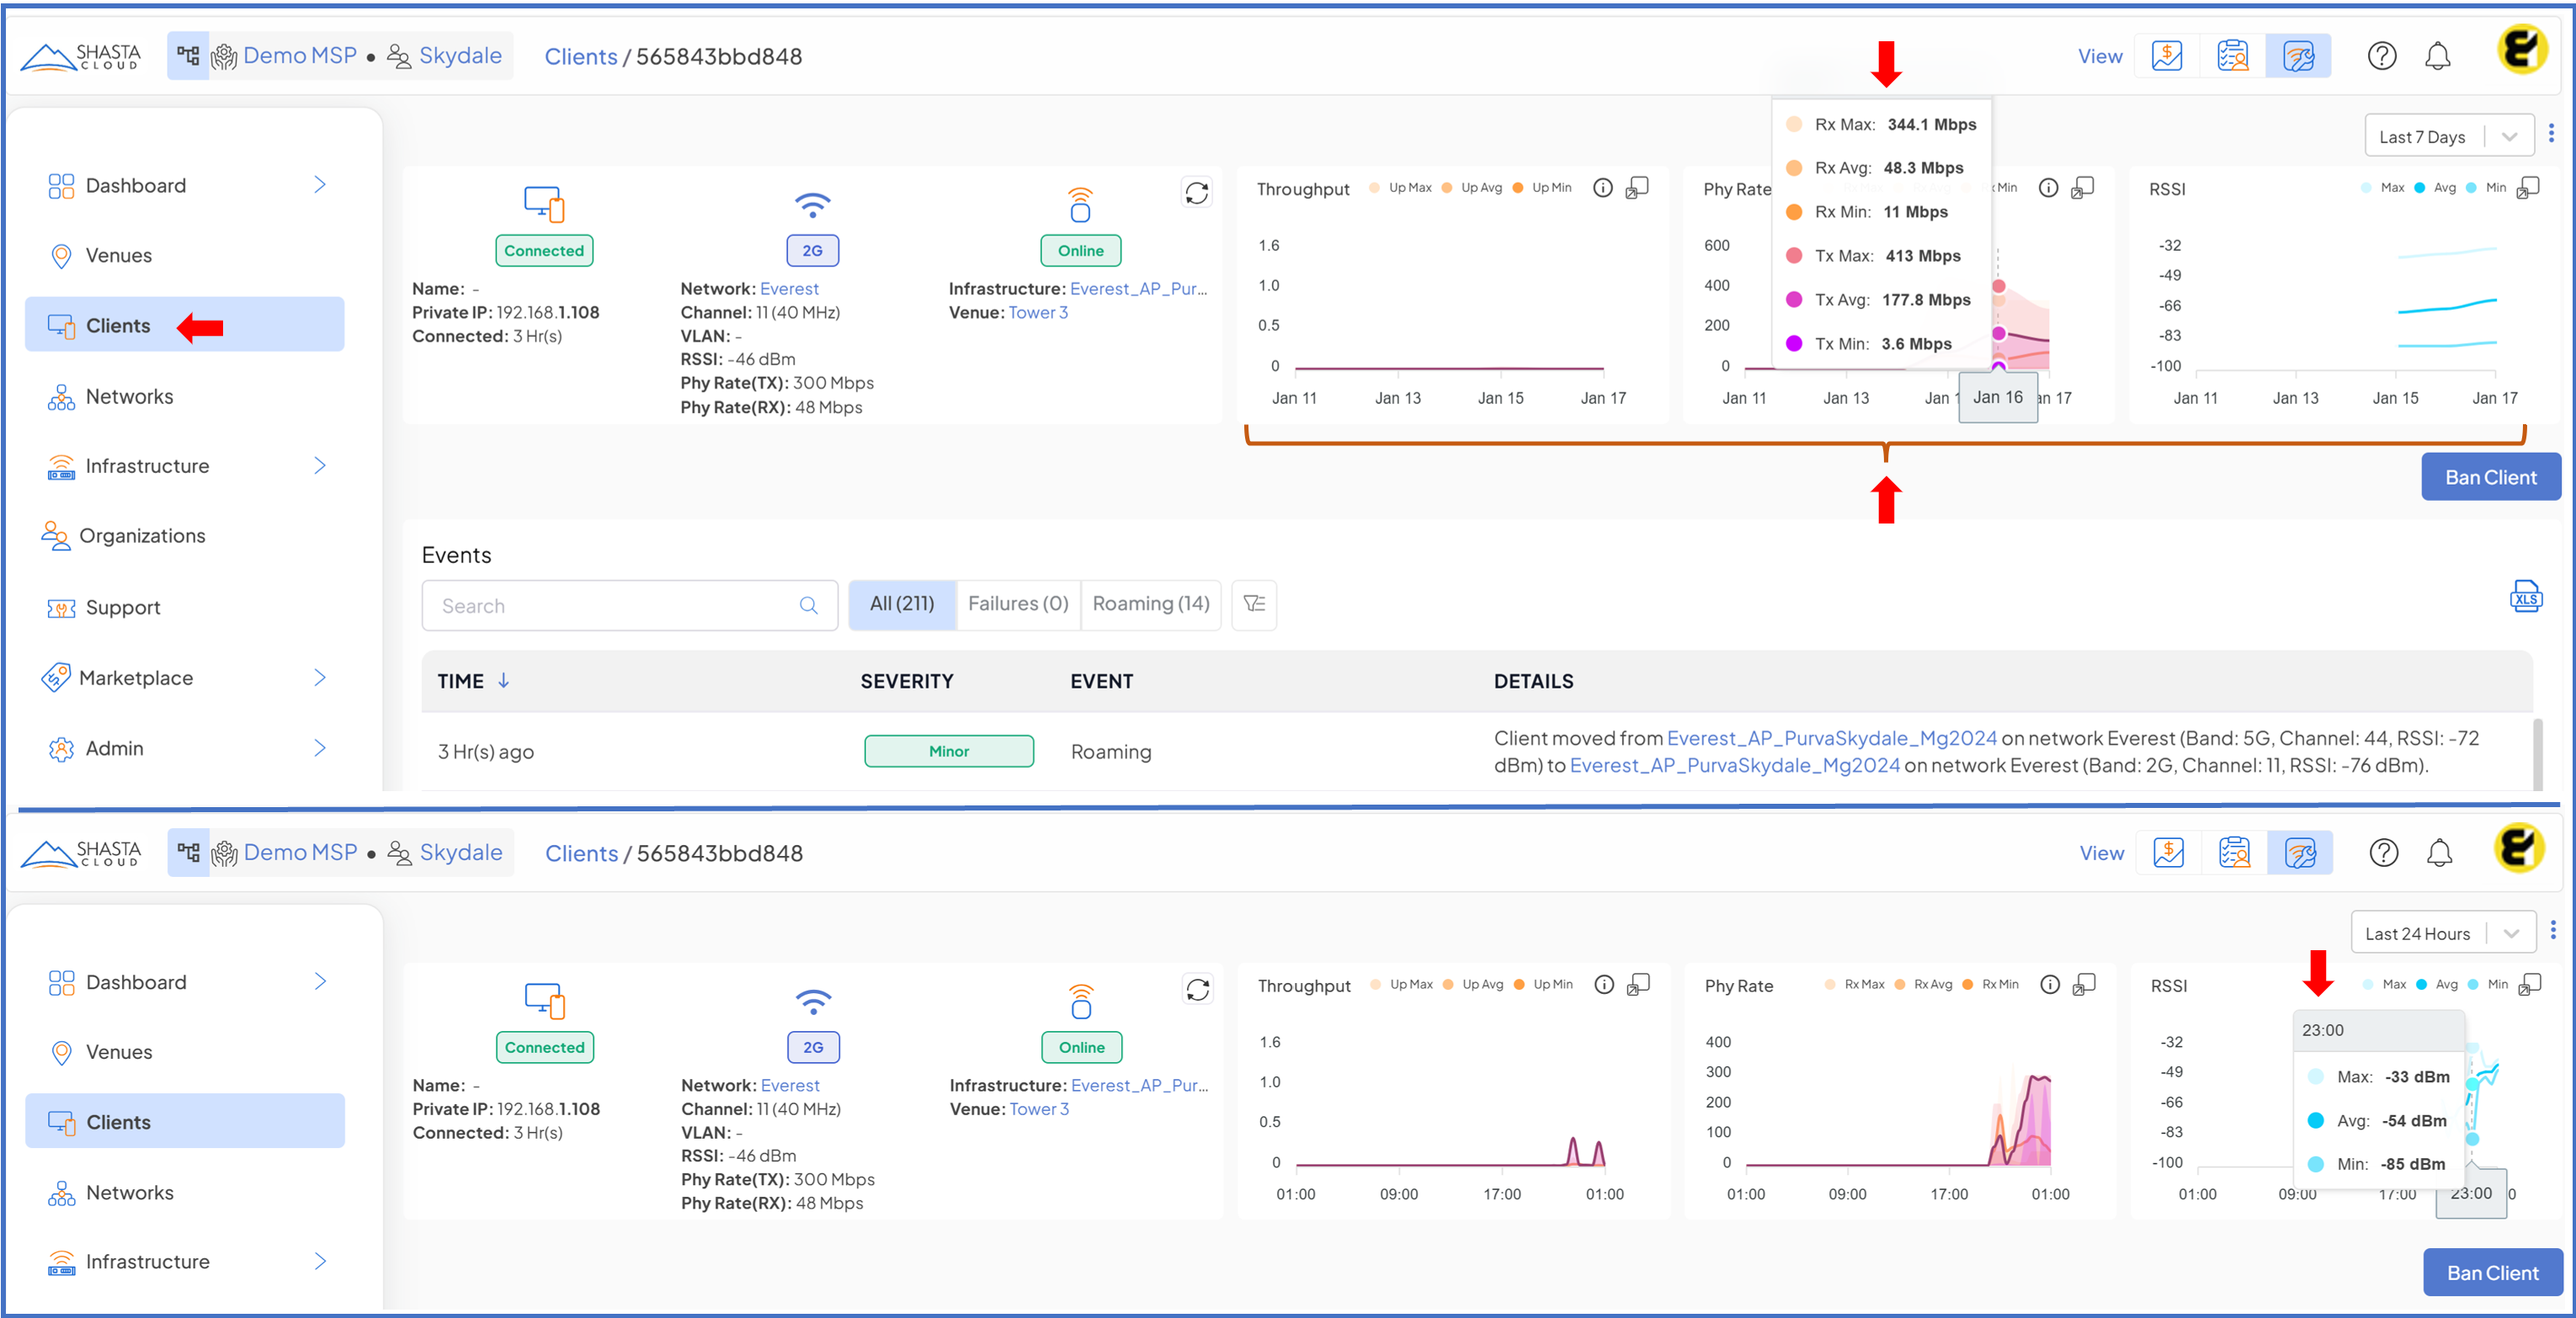
Task: Click organization hierarchy icon beside Demo MSP
Action: [188, 56]
